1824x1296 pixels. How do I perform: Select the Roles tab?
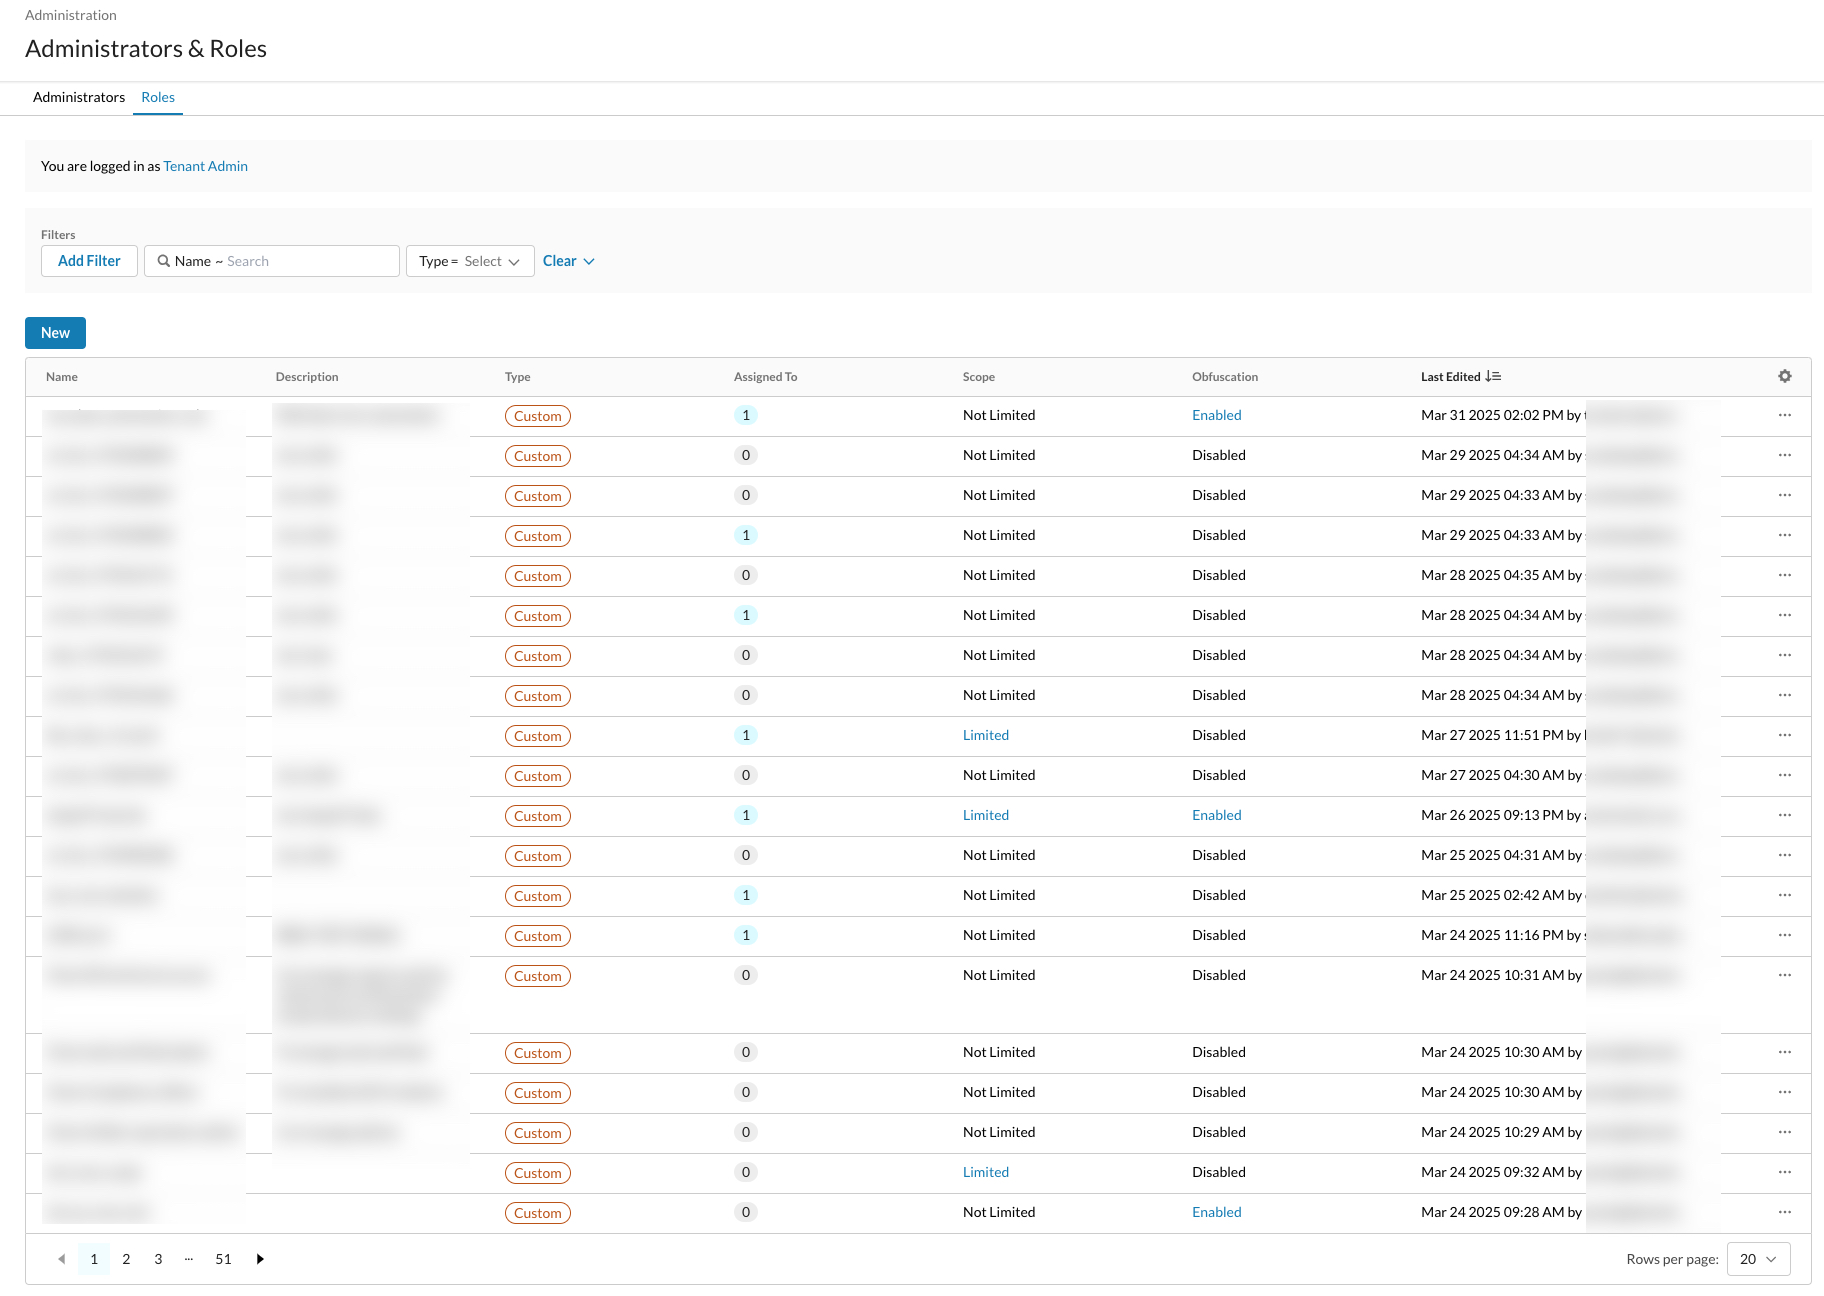point(157,97)
